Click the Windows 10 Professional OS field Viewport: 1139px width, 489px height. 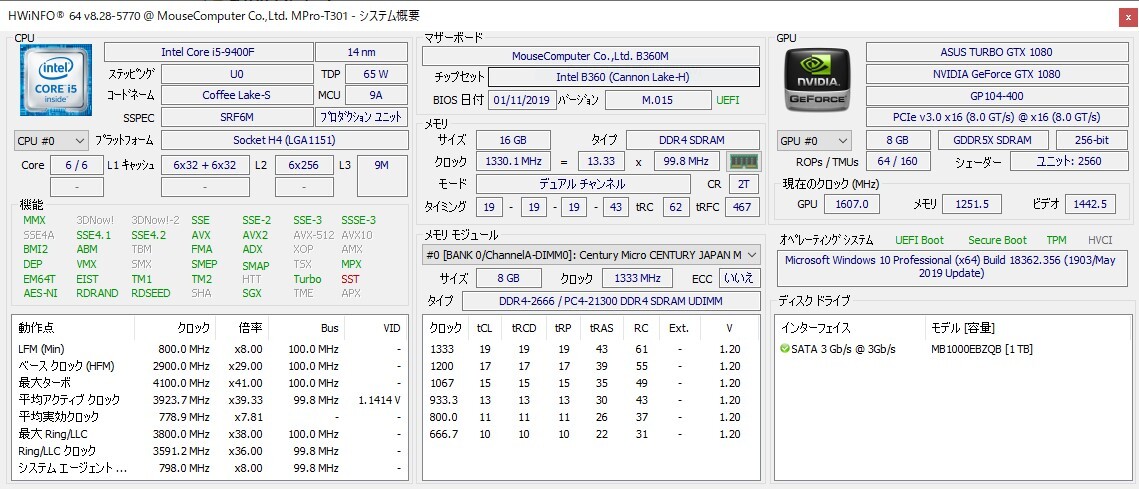952,267
